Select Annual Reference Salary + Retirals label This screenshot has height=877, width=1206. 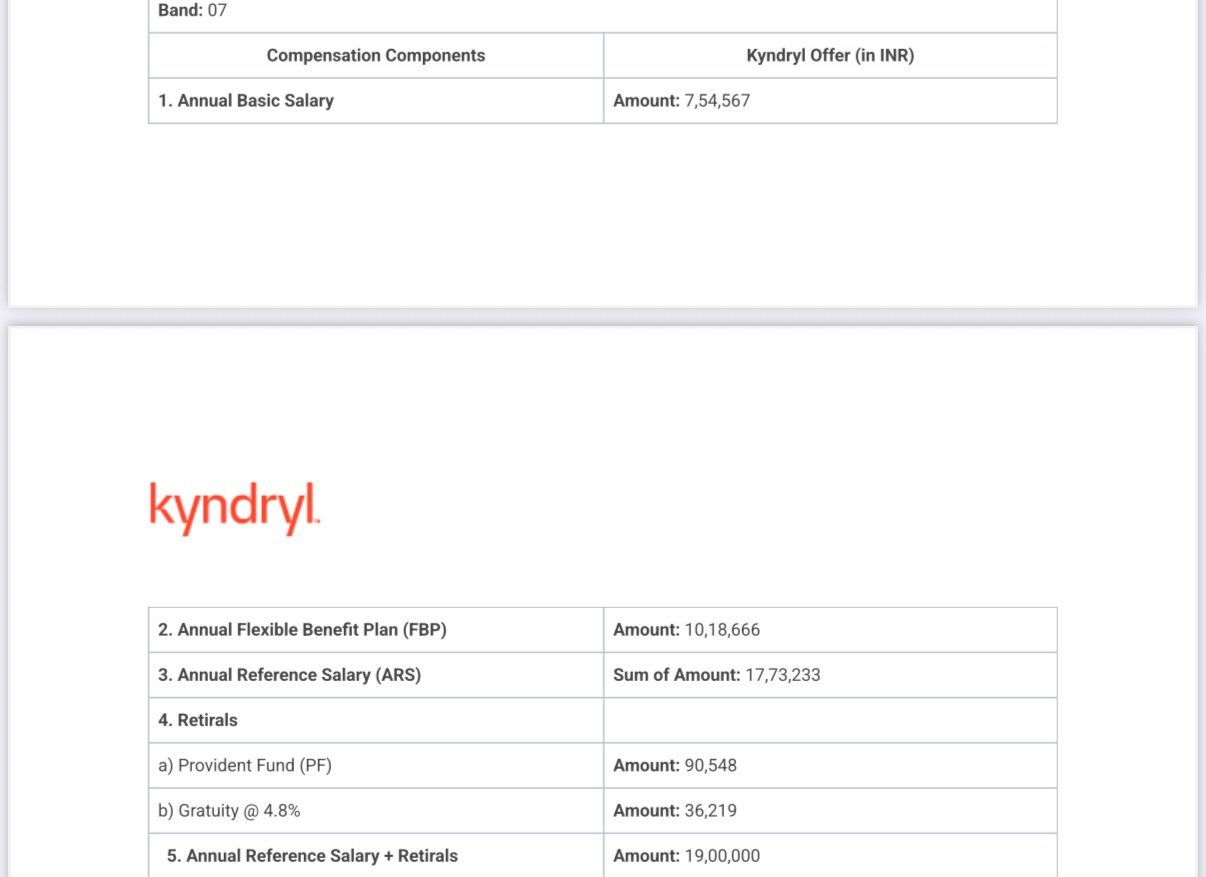[312, 856]
